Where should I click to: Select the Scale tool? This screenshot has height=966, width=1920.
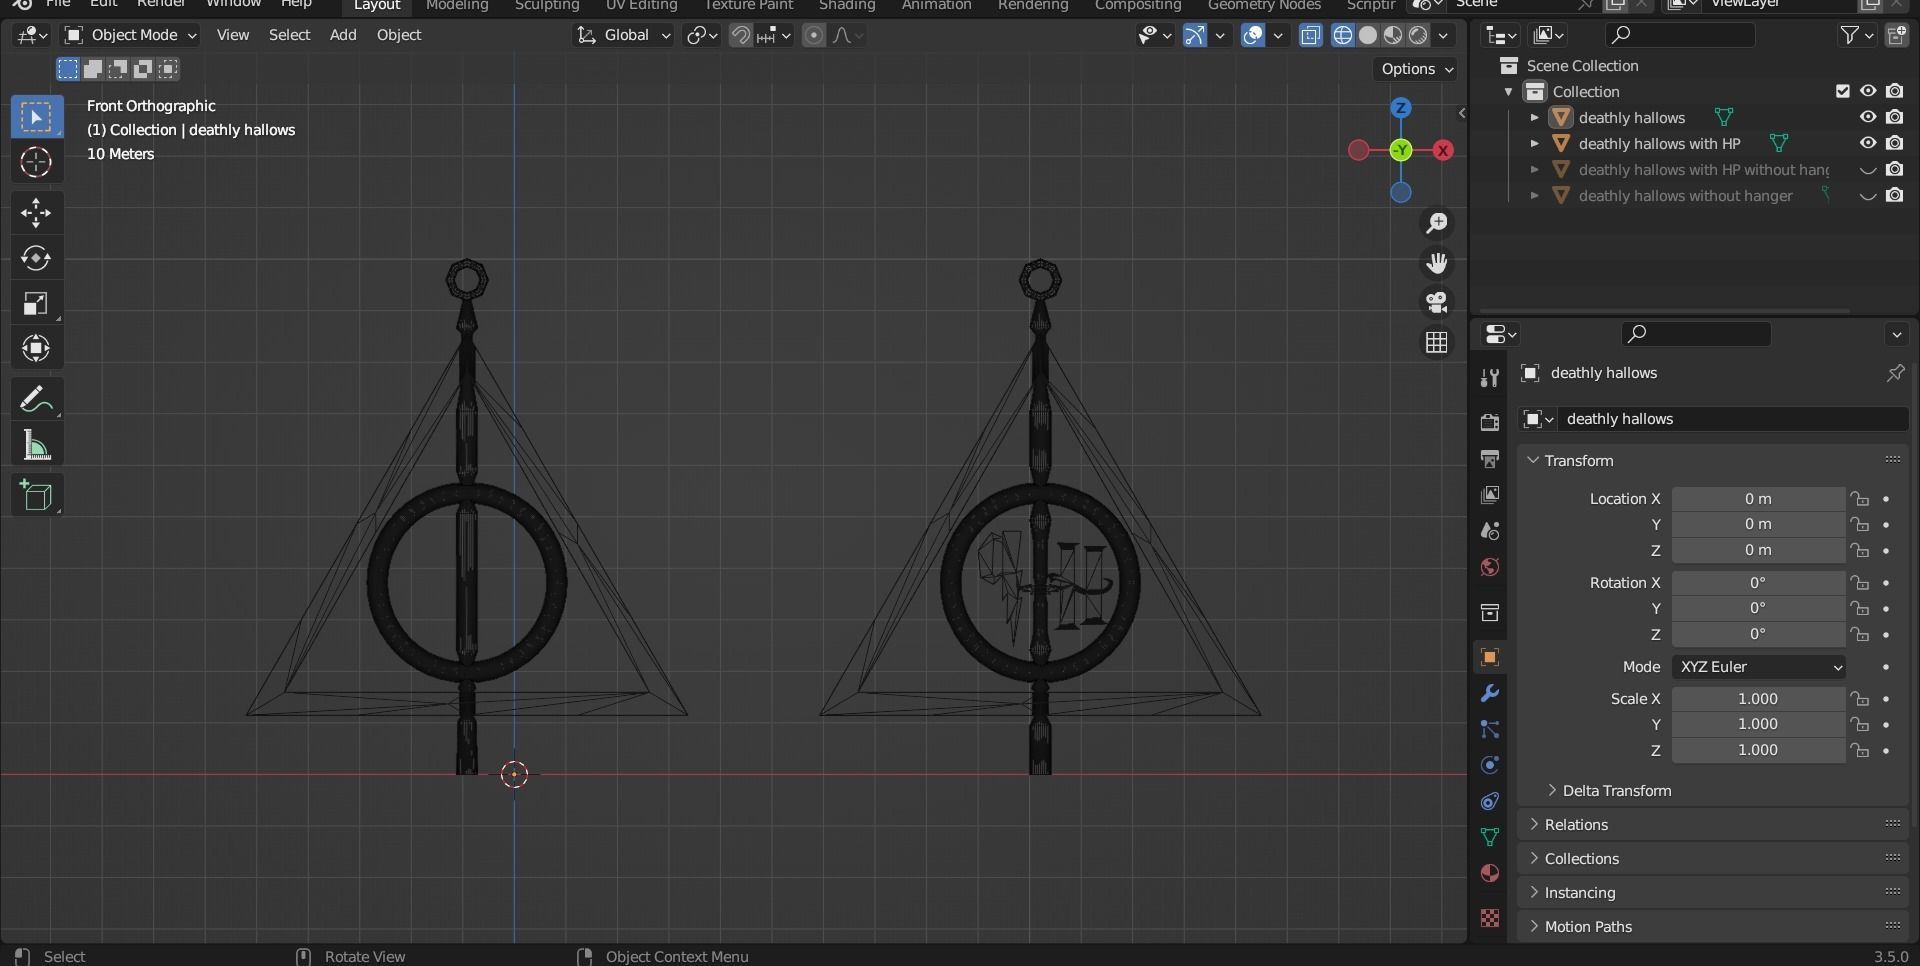[x=37, y=303]
